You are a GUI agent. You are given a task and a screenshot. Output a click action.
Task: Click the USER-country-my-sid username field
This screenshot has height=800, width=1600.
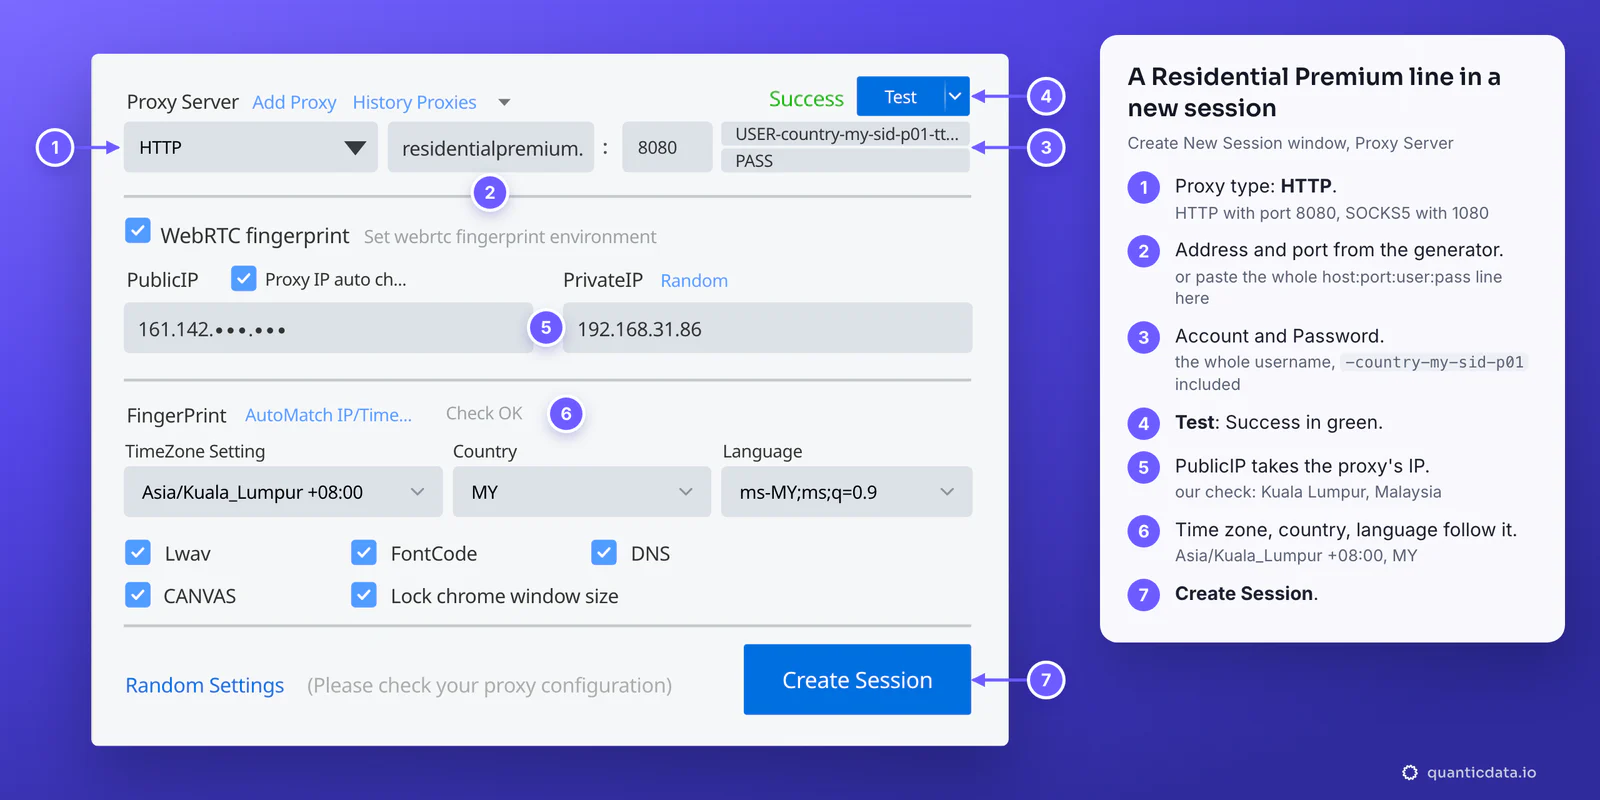845,134
